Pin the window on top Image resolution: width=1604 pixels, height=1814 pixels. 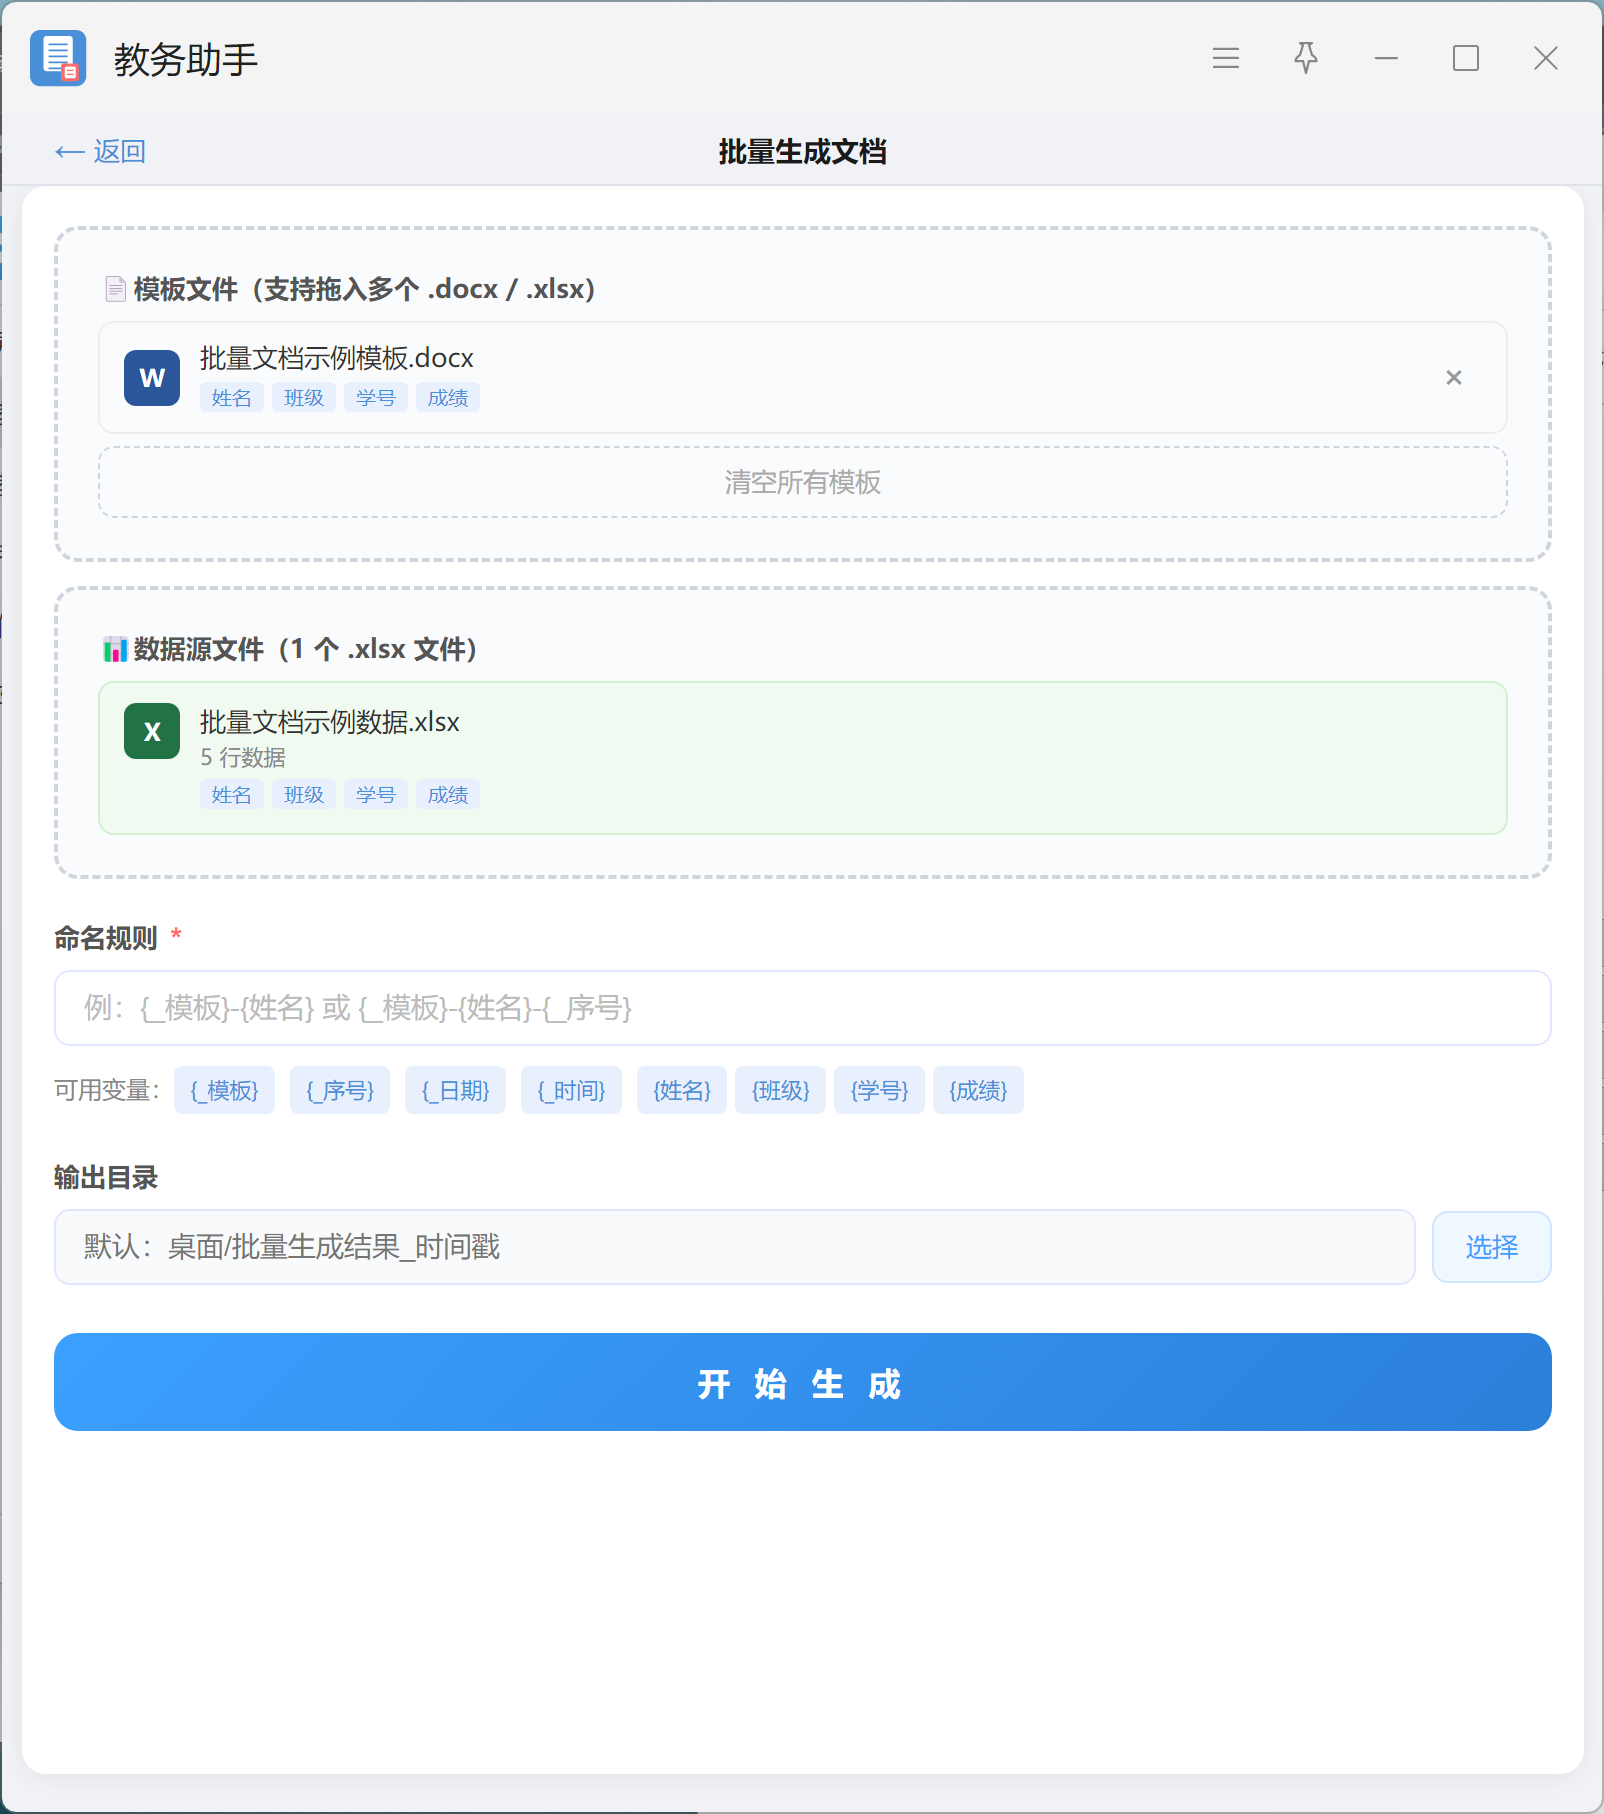point(1306,58)
